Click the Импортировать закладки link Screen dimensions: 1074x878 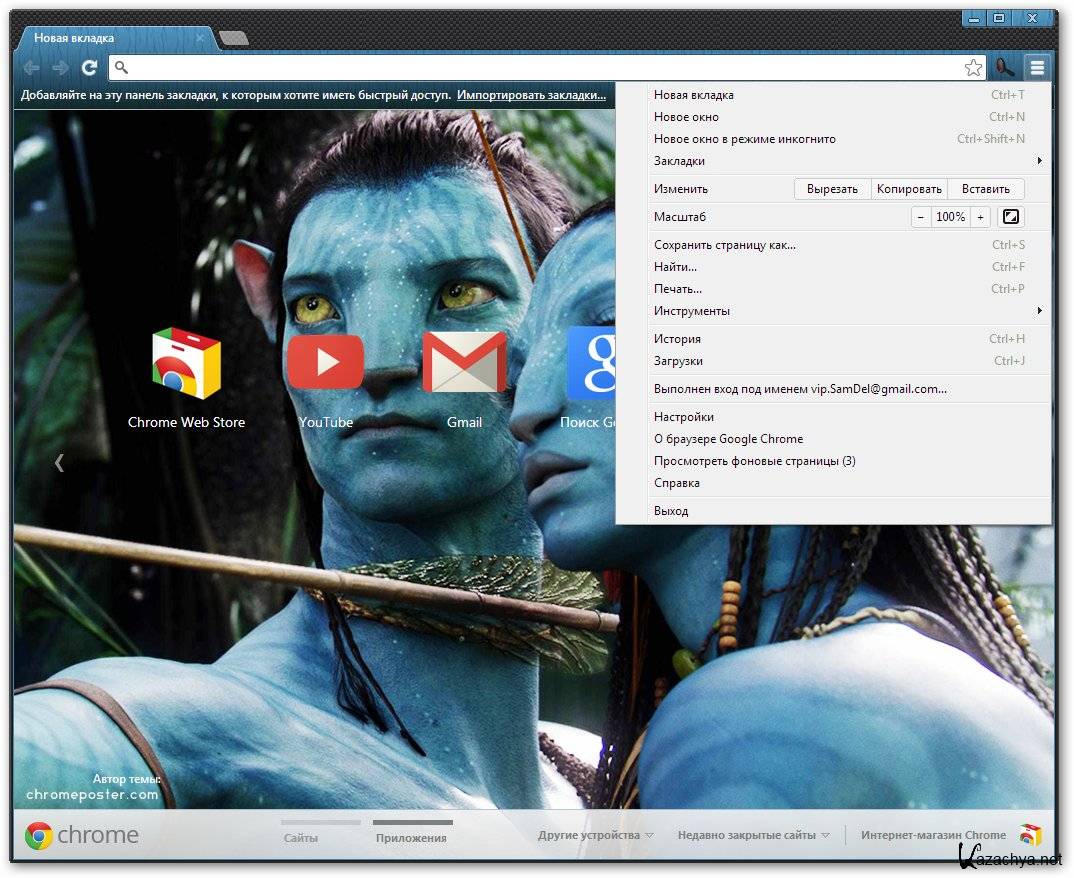coord(531,95)
